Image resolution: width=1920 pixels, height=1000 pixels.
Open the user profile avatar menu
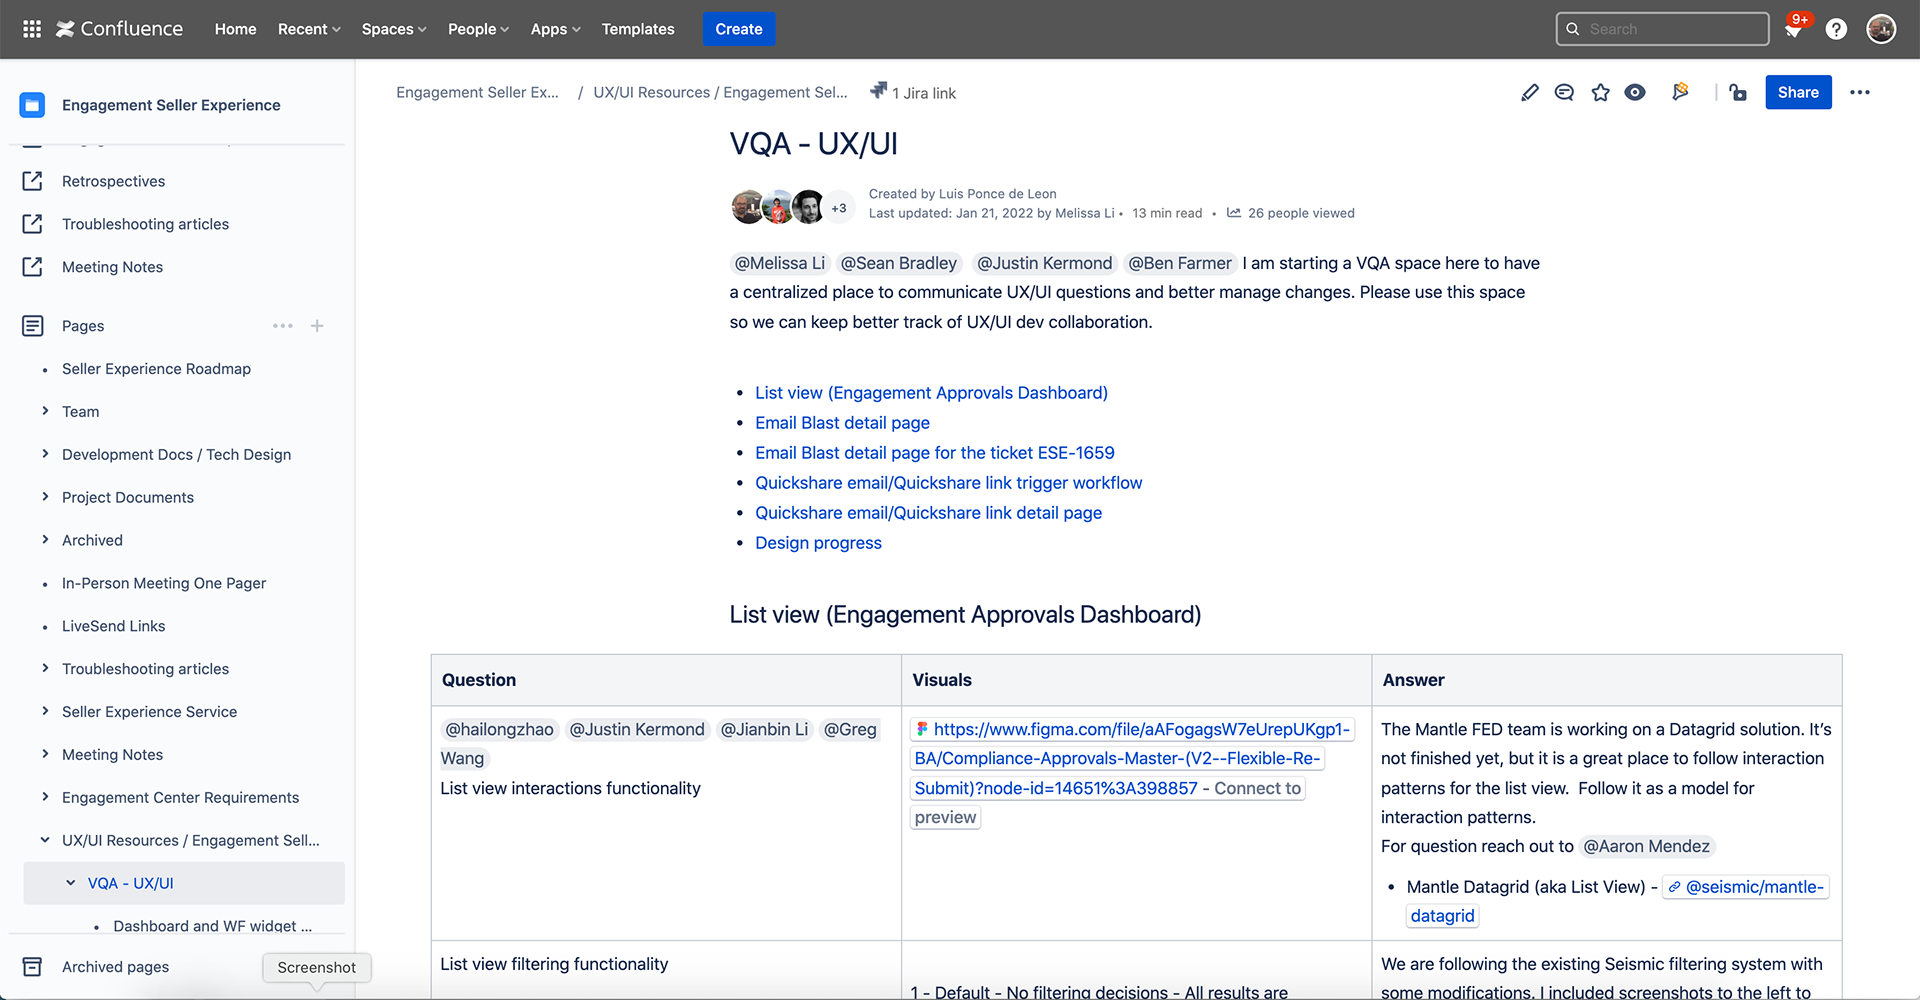(x=1881, y=29)
